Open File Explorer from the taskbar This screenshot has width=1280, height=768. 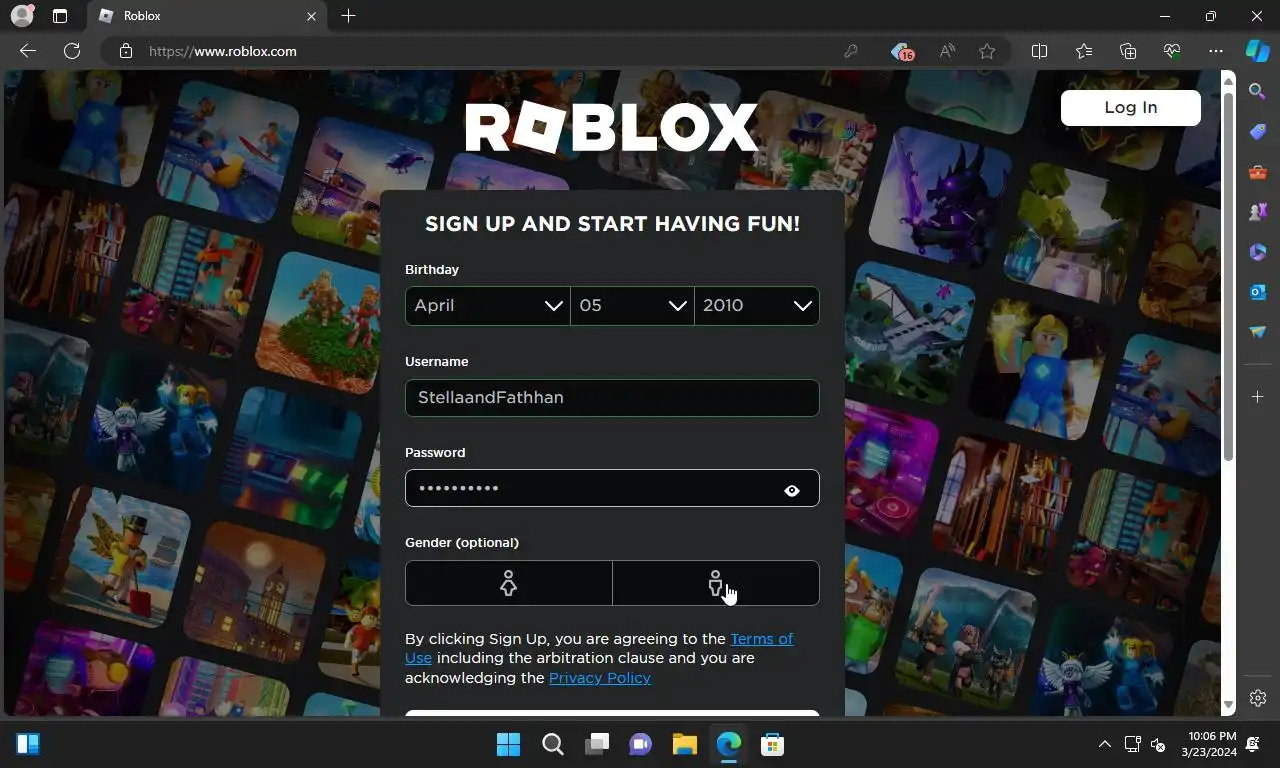(x=684, y=744)
